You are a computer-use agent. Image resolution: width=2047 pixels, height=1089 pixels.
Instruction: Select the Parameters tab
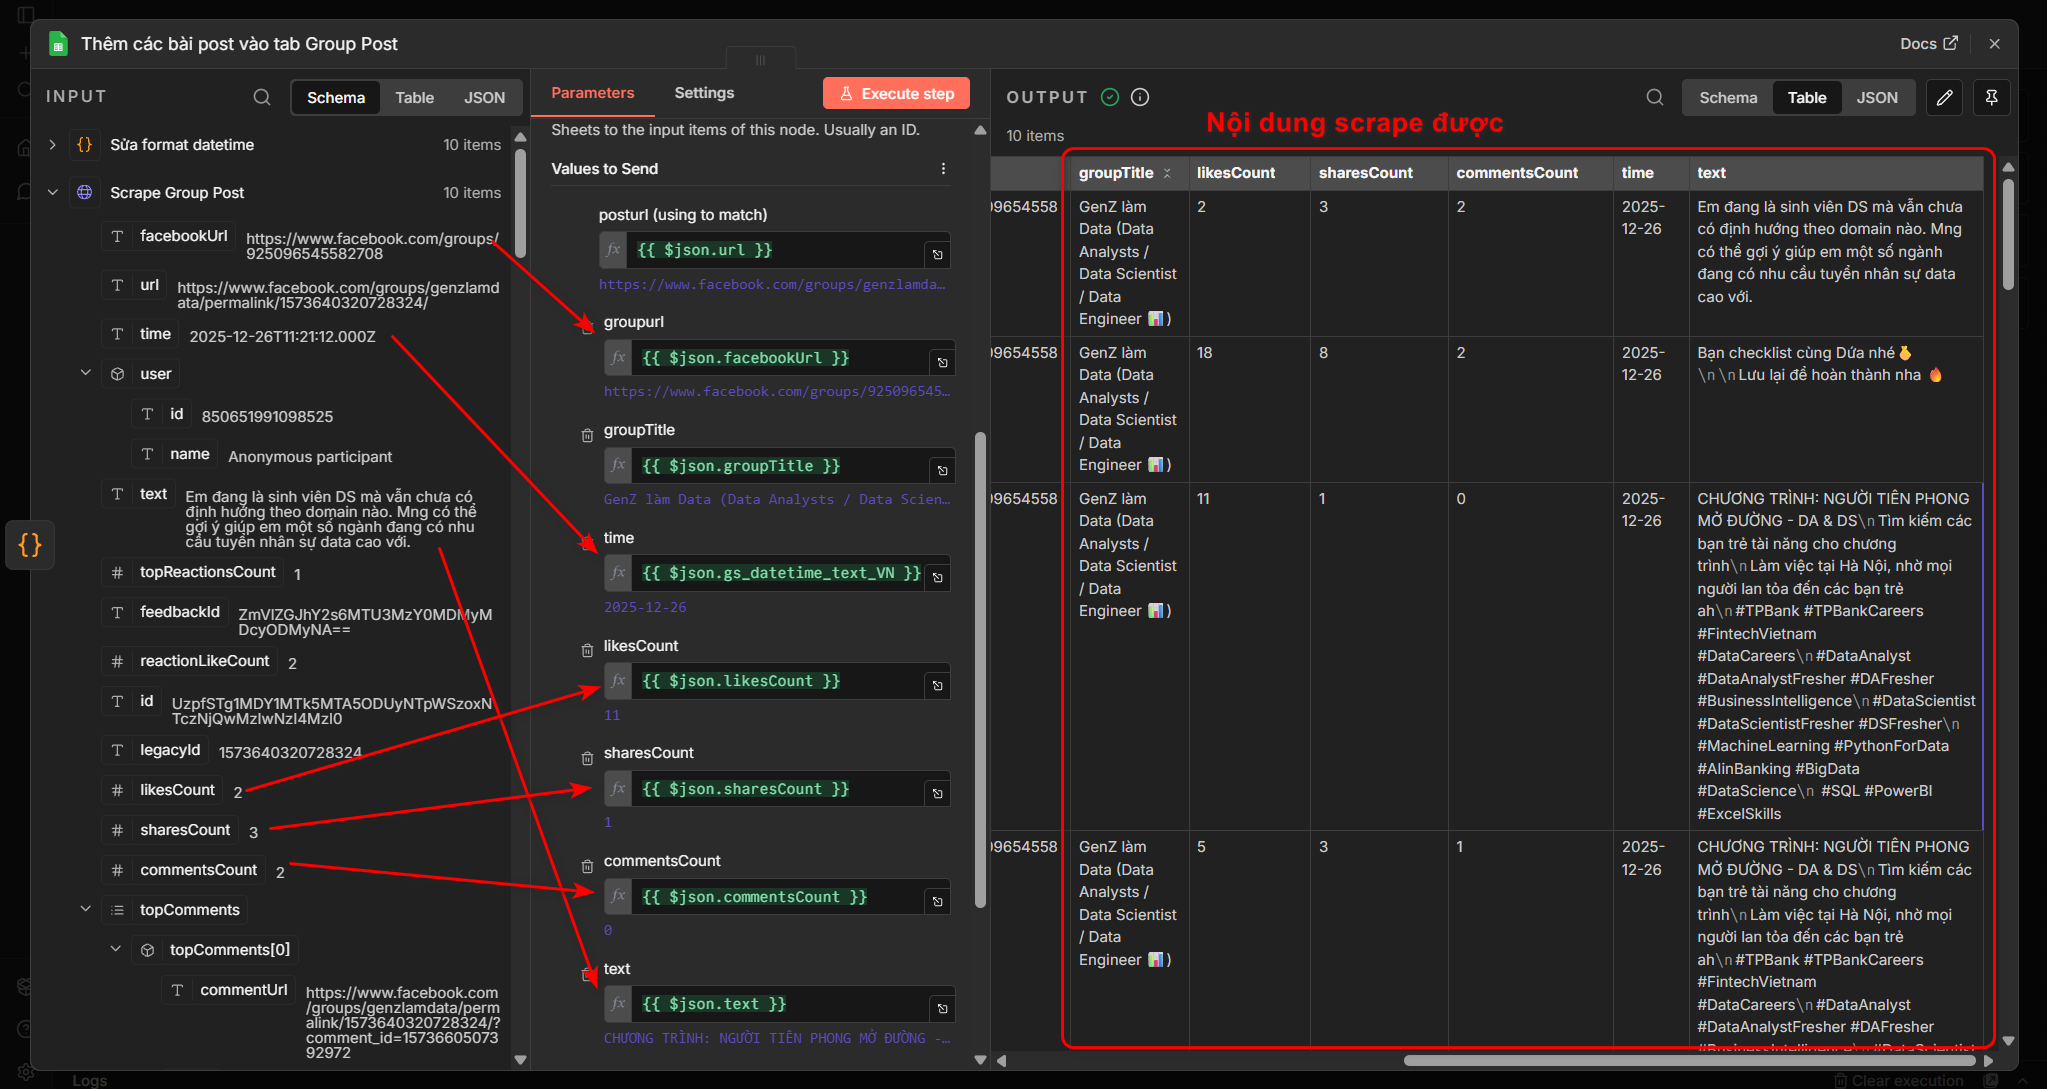coord(592,93)
